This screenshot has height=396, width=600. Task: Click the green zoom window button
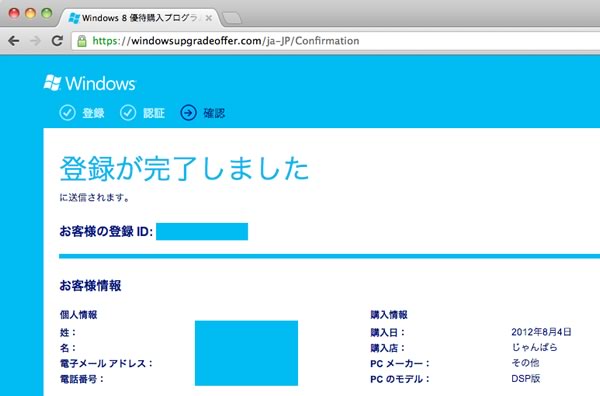47,13
